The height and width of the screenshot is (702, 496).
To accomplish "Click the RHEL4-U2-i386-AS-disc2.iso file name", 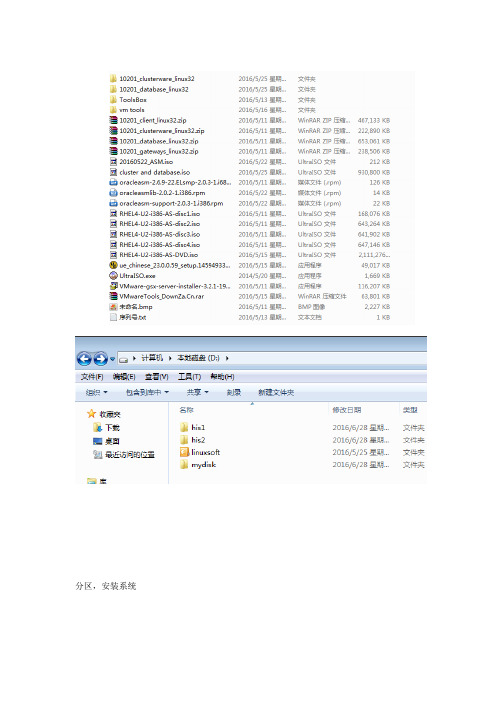I will [x=159, y=224].
